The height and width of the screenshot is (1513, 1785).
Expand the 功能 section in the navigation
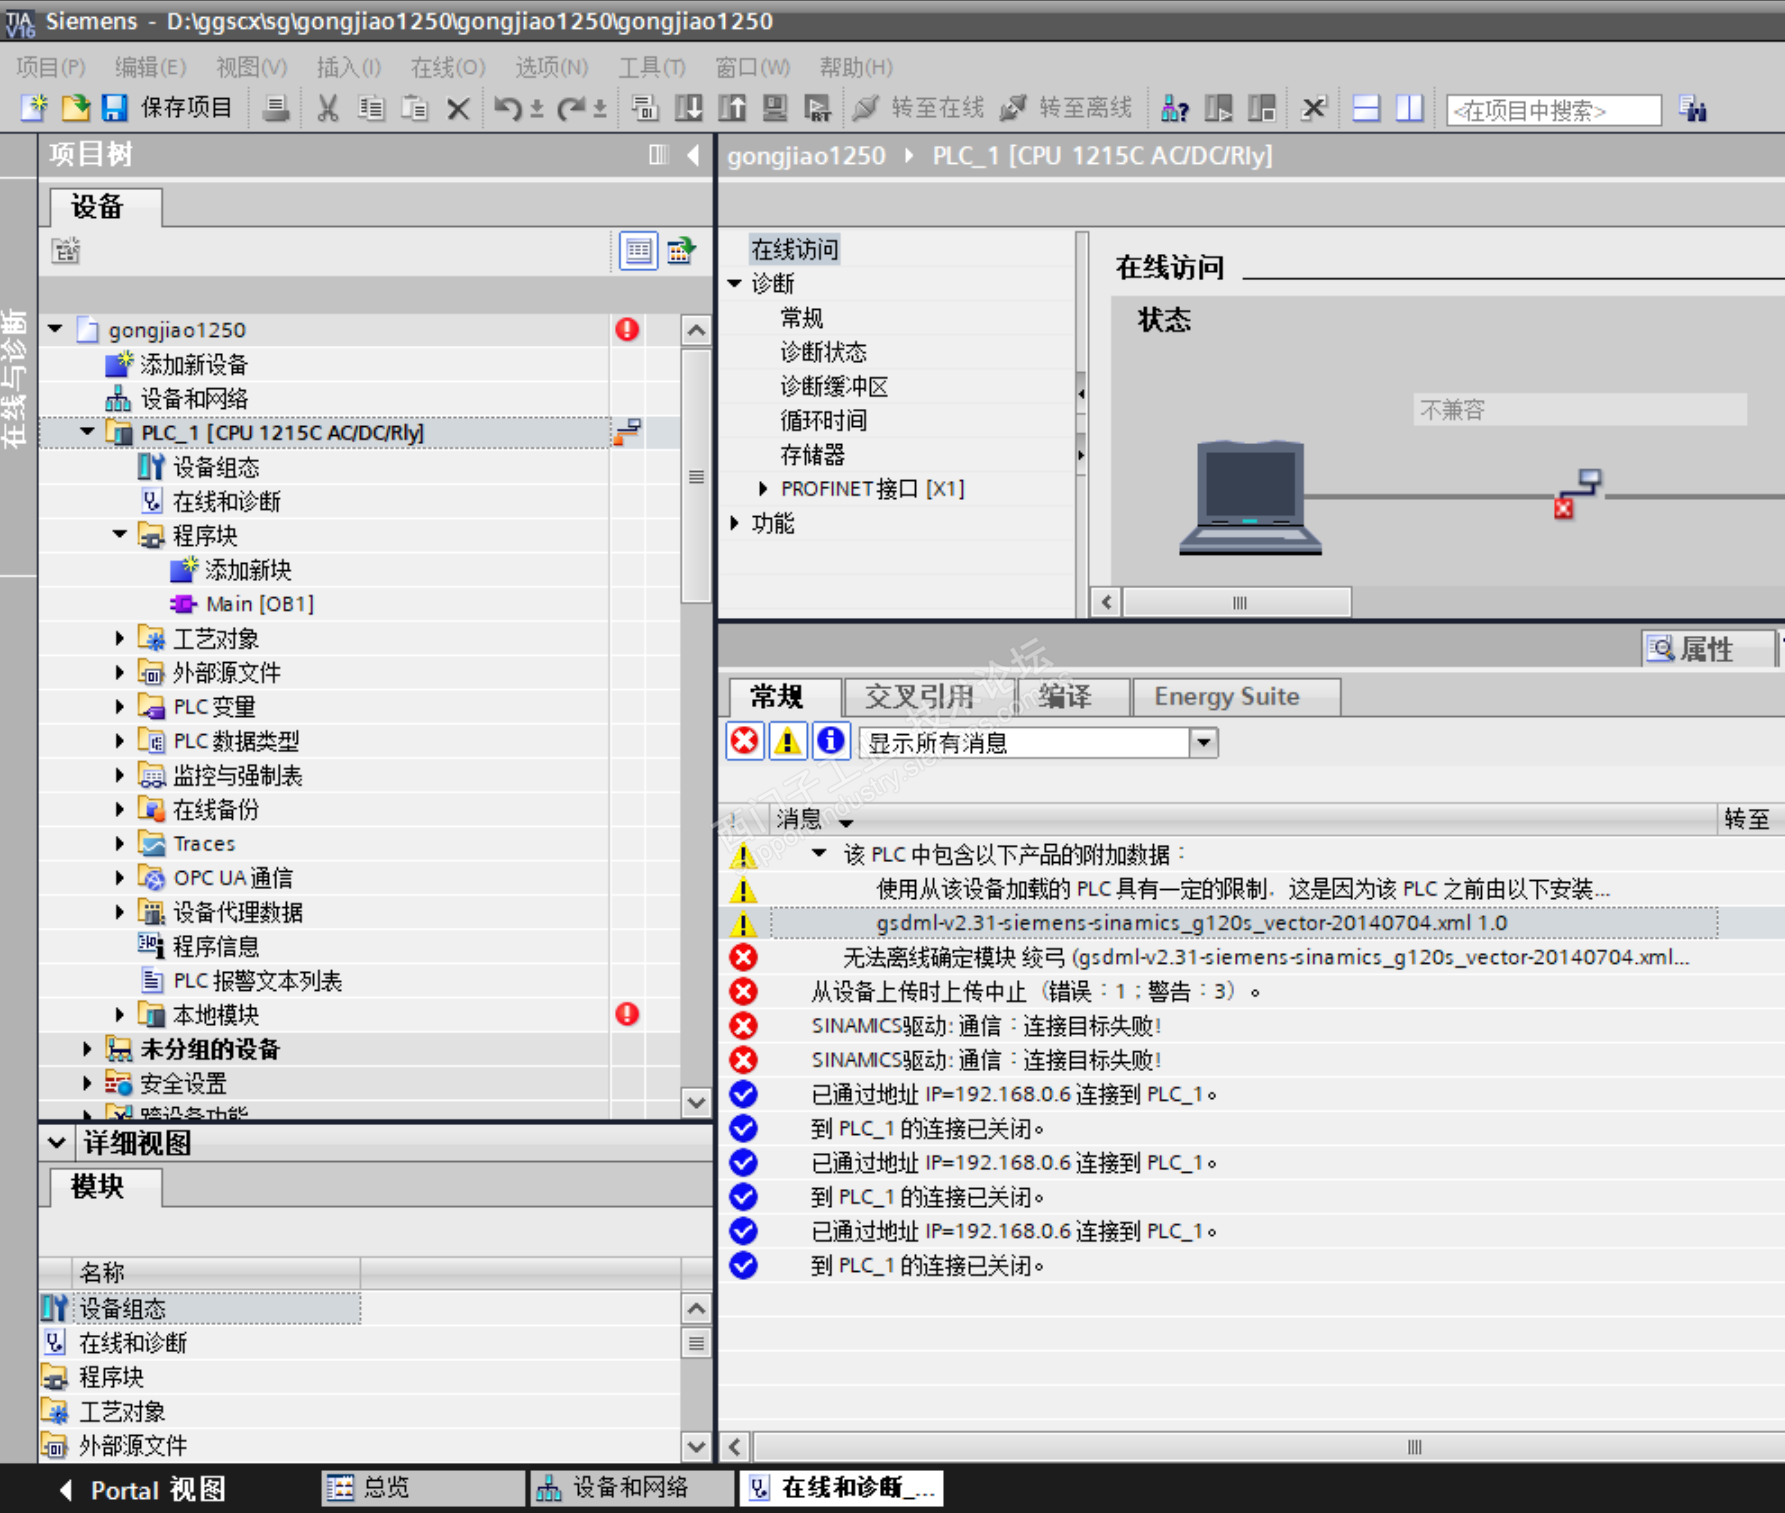735,523
